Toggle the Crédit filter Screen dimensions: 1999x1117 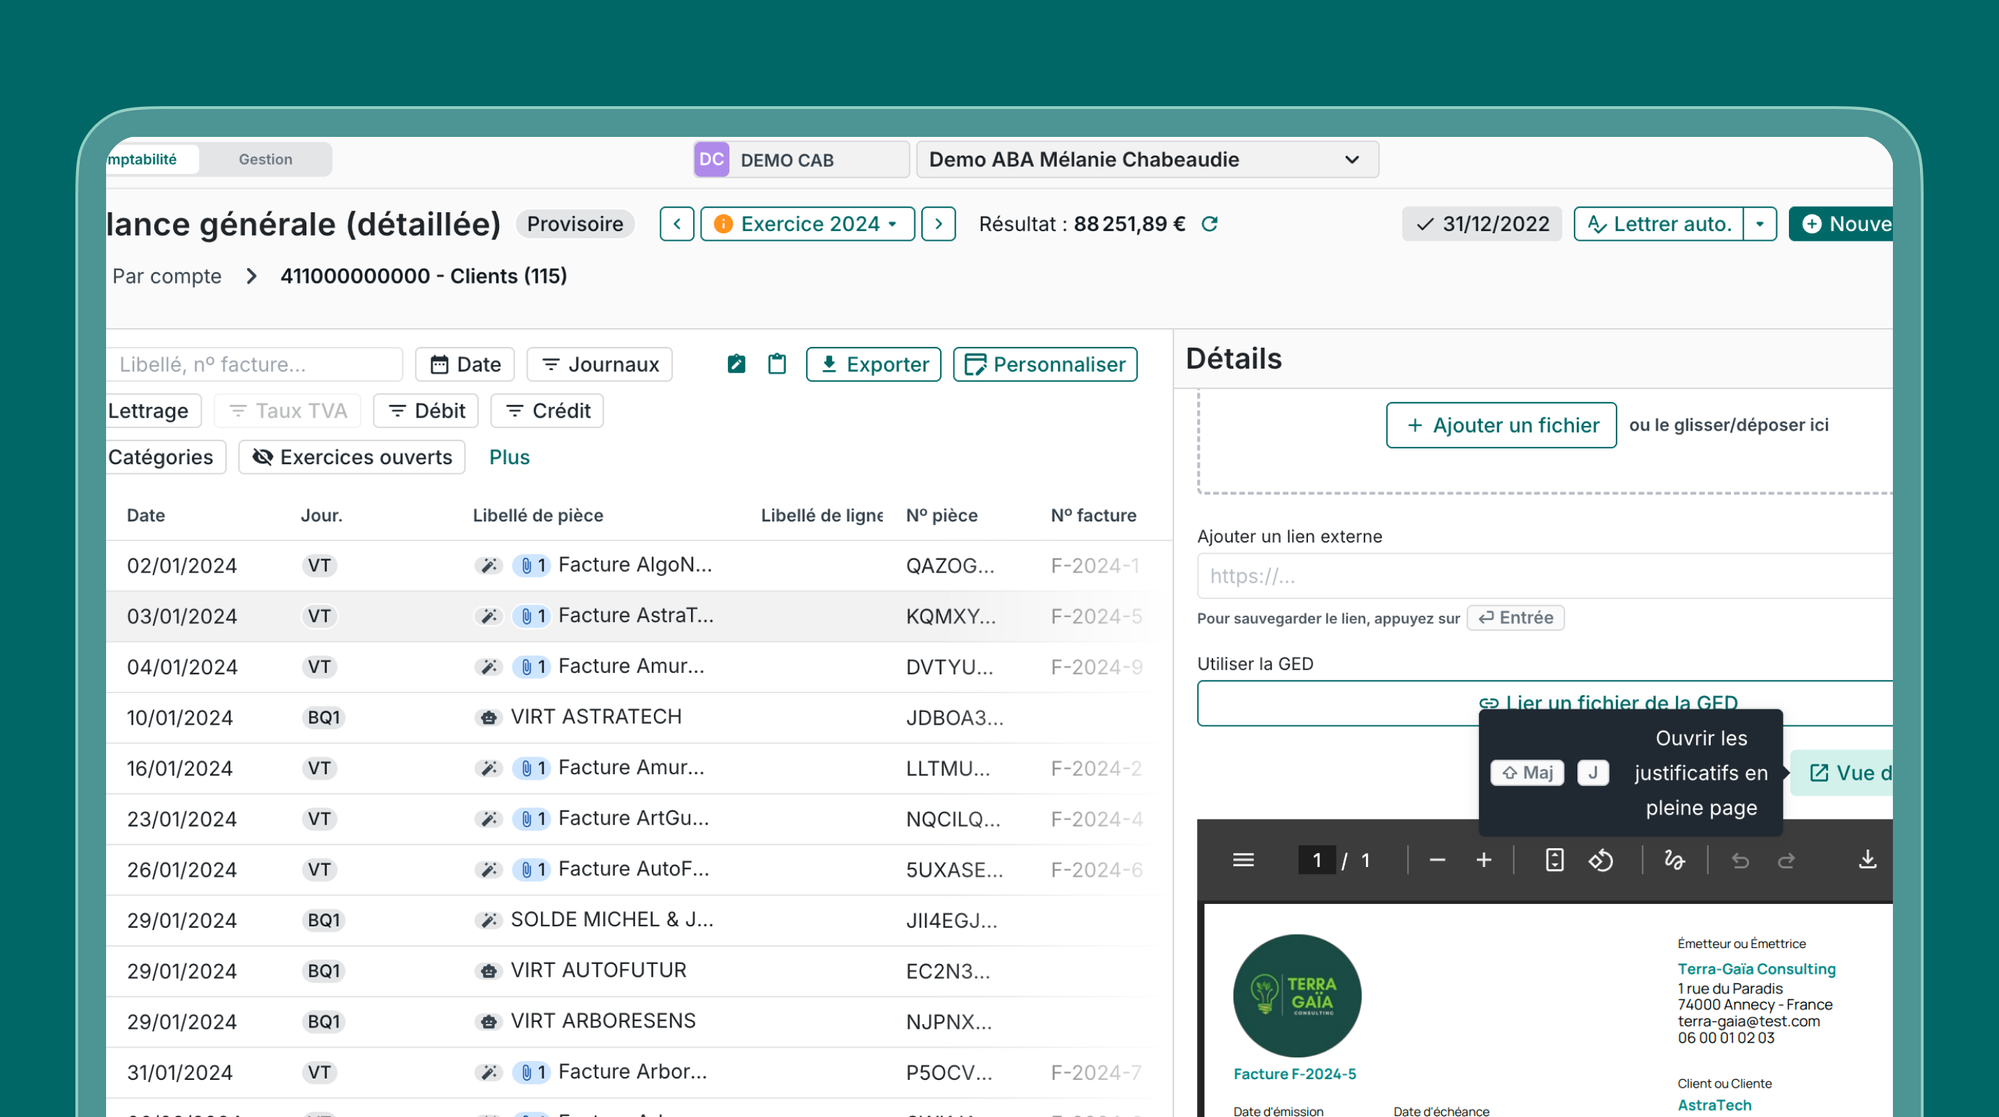tap(547, 411)
